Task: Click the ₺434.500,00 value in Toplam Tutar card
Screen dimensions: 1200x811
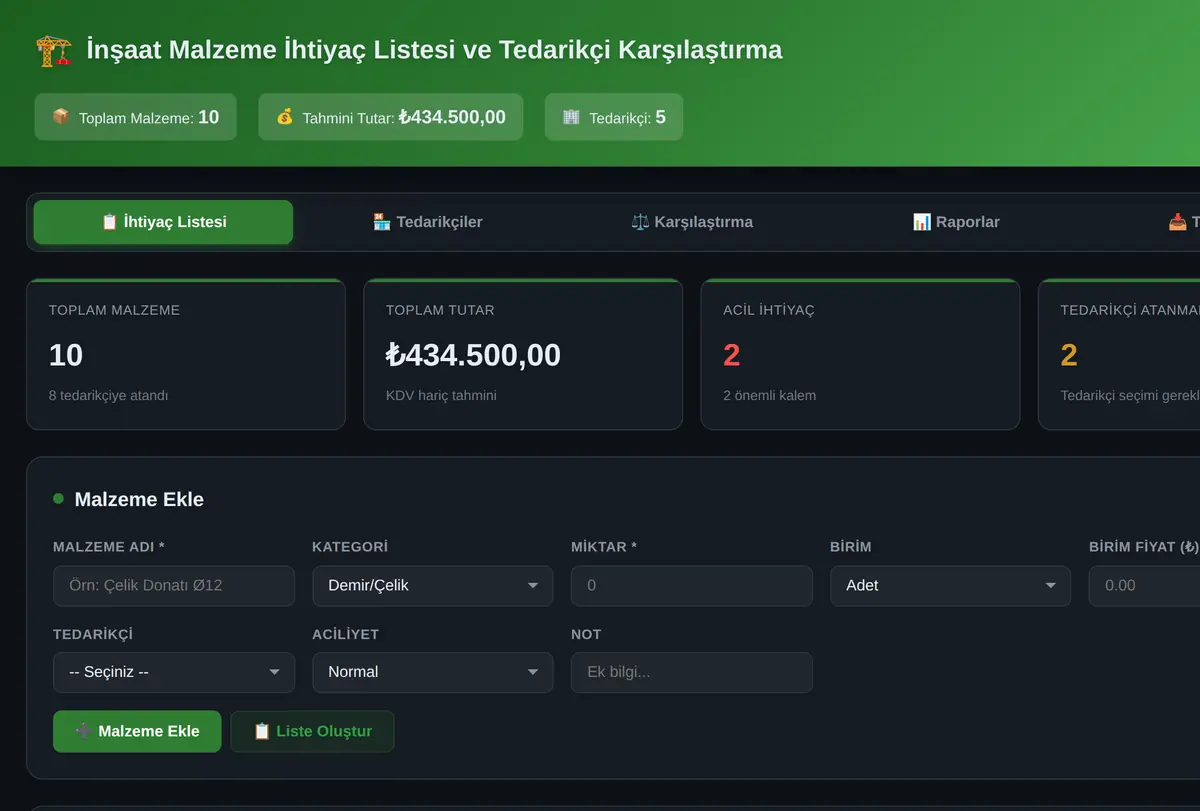Action: point(473,355)
